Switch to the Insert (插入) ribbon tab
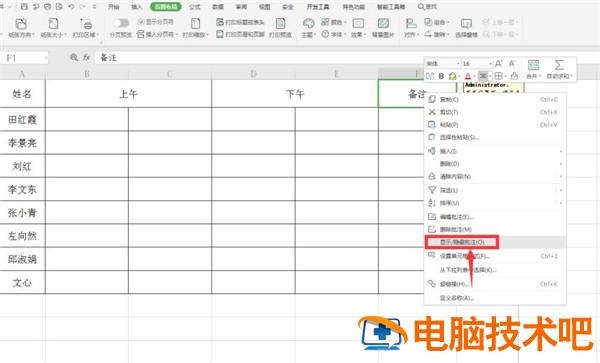Image resolution: width=600 pixels, height=363 pixels. point(137,7)
